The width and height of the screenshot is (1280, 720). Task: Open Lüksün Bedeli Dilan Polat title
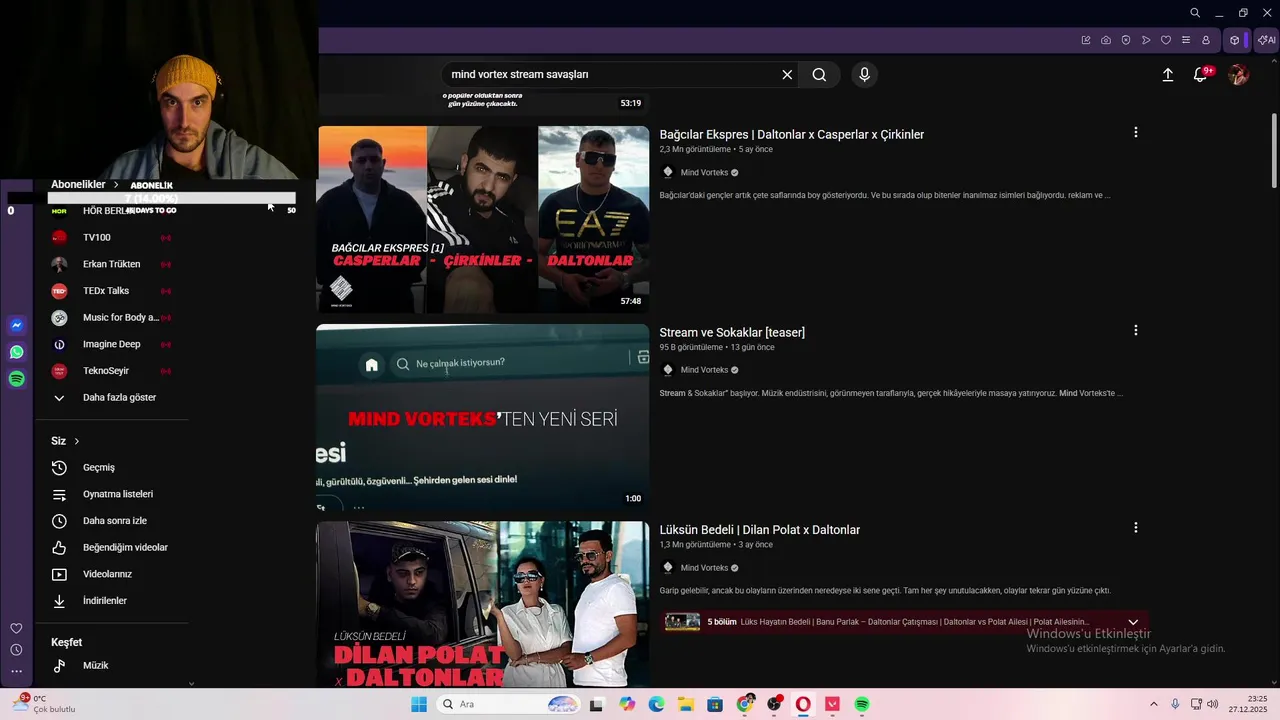click(x=759, y=530)
